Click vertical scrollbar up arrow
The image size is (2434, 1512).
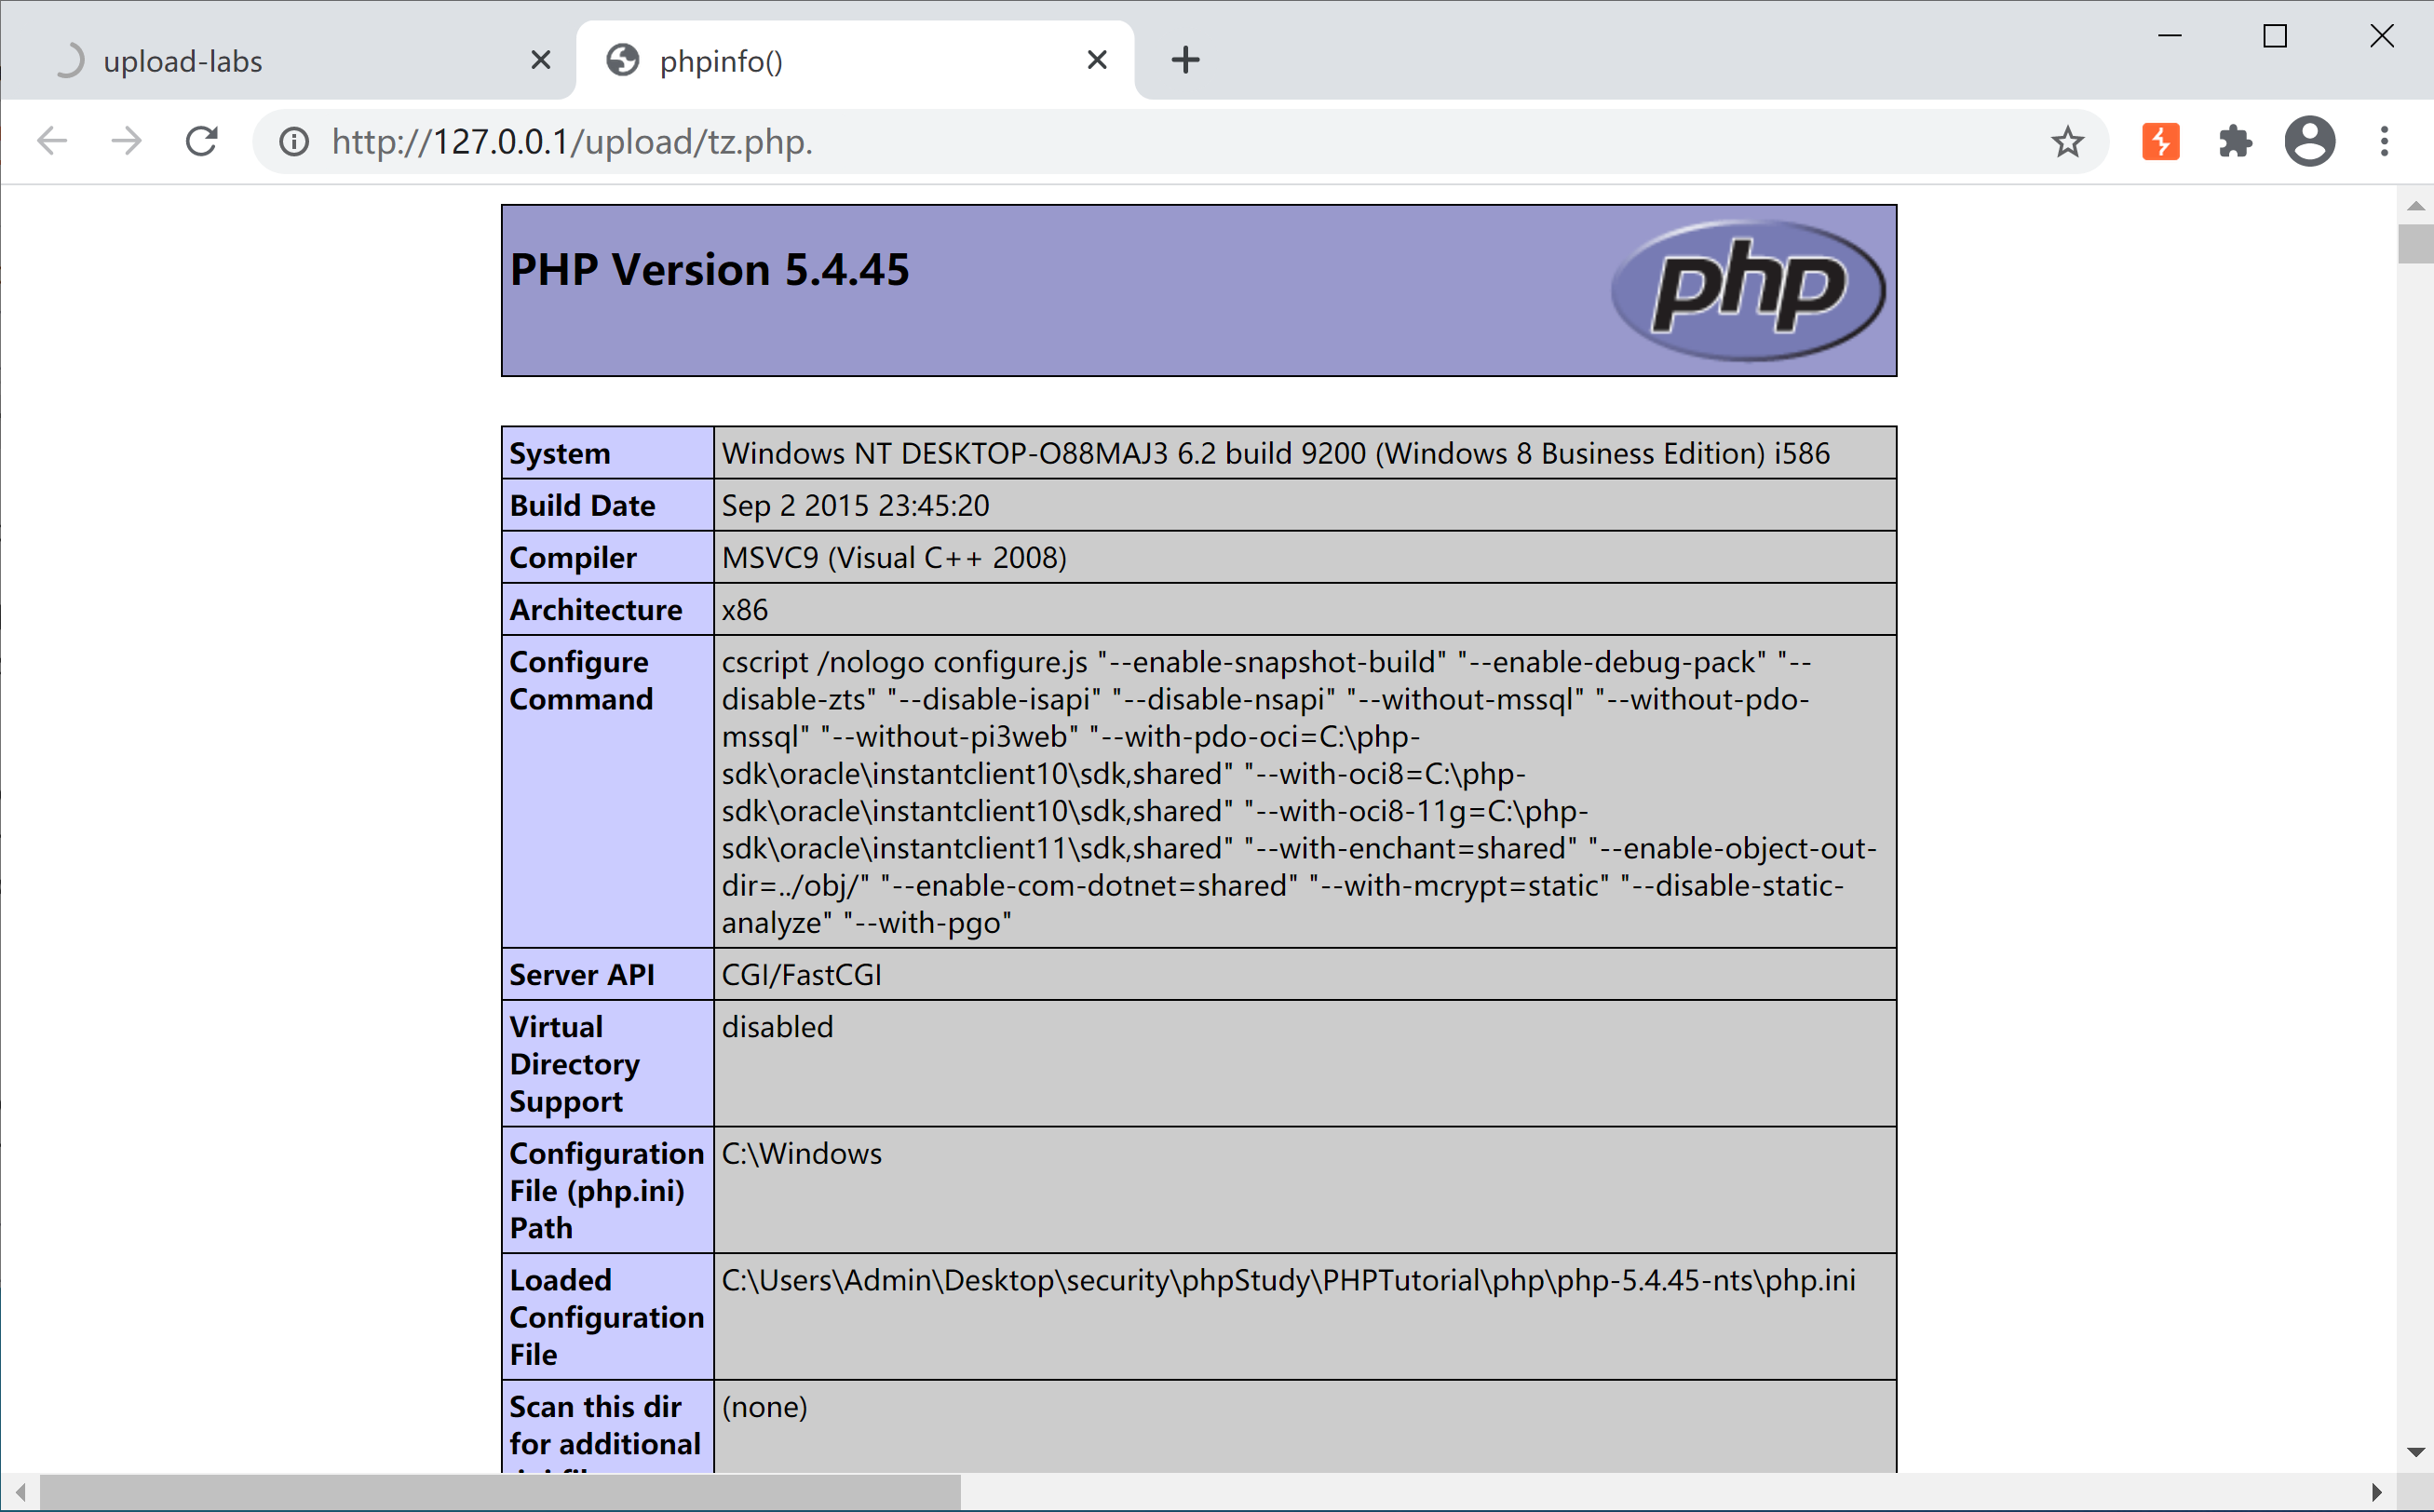pyautogui.click(x=2415, y=206)
